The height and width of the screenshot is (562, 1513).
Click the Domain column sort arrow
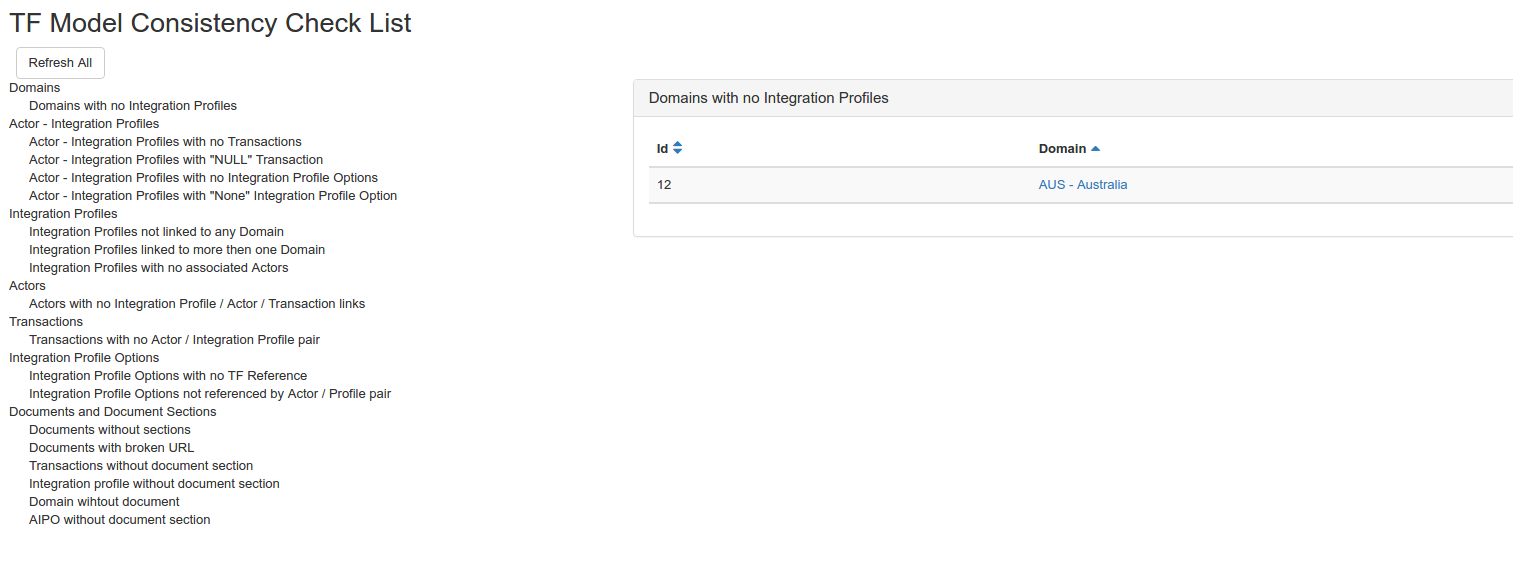coord(1095,149)
